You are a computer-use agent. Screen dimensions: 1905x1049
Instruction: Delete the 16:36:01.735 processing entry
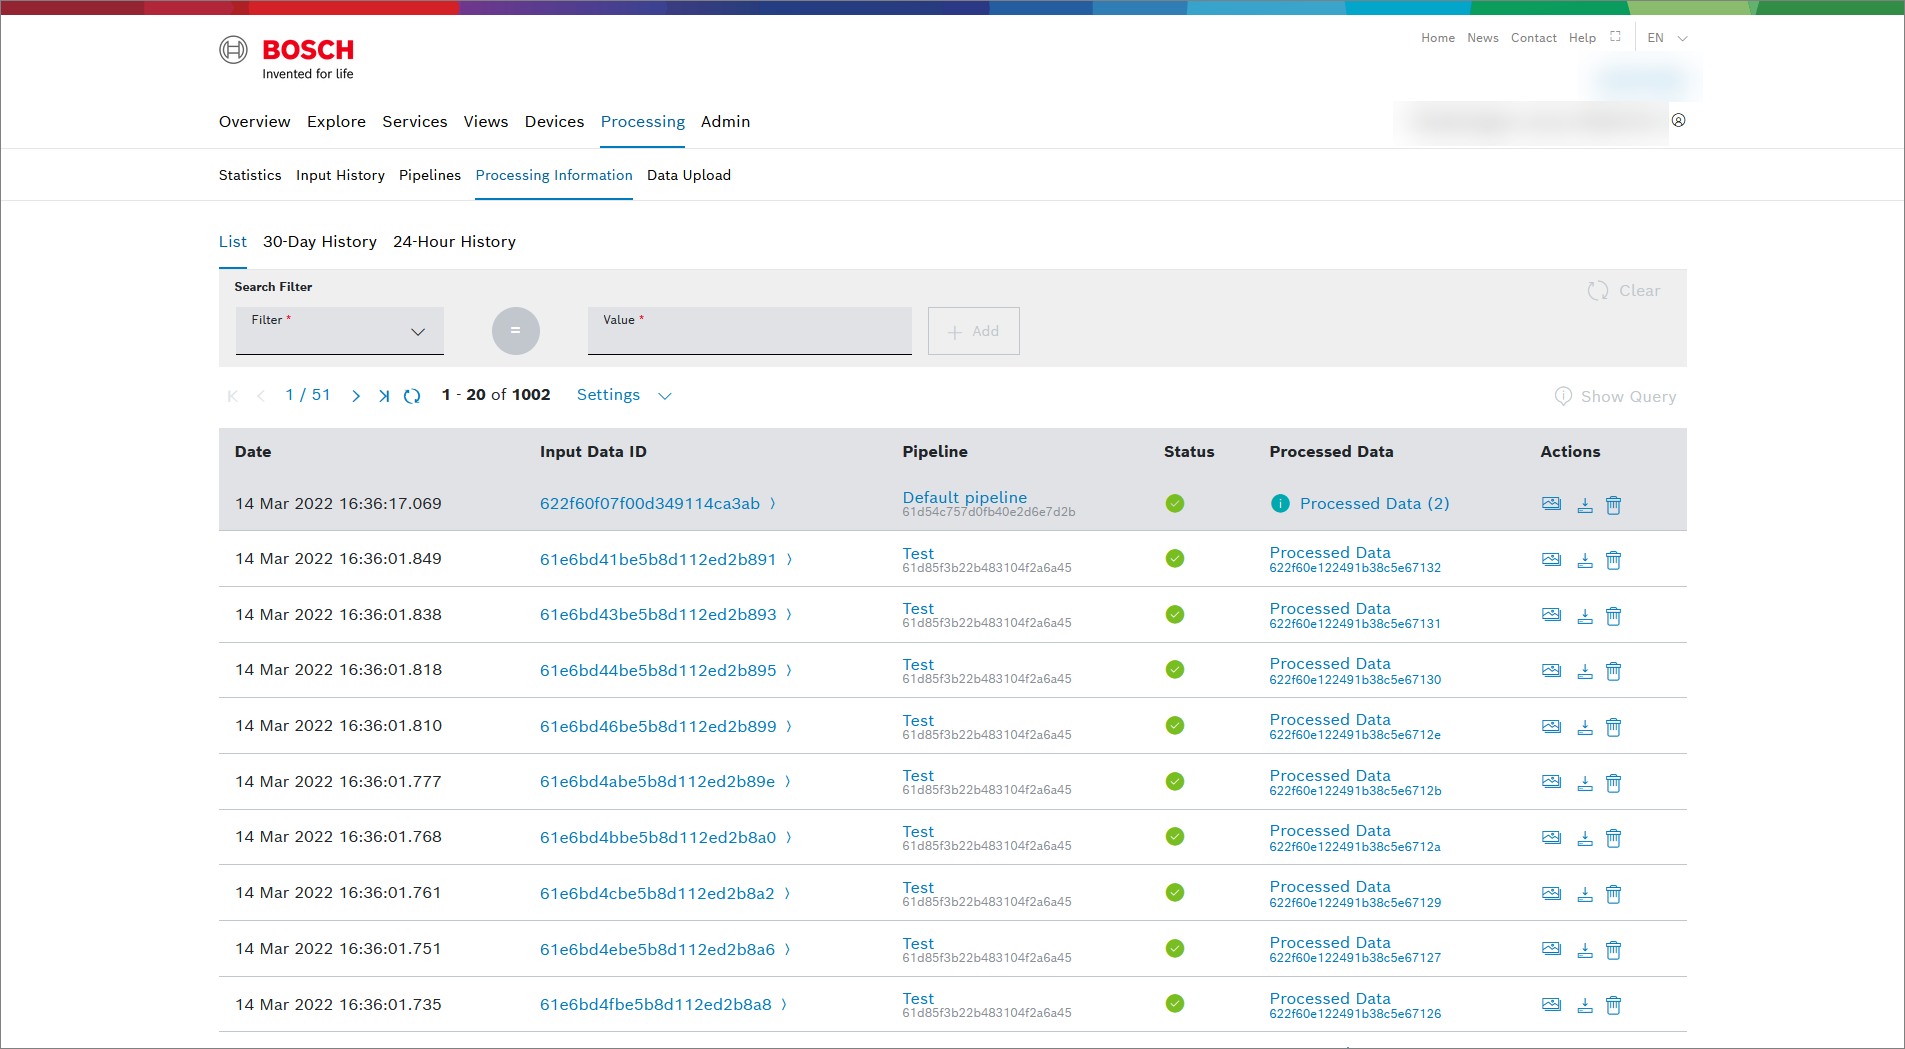click(1613, 1005)
